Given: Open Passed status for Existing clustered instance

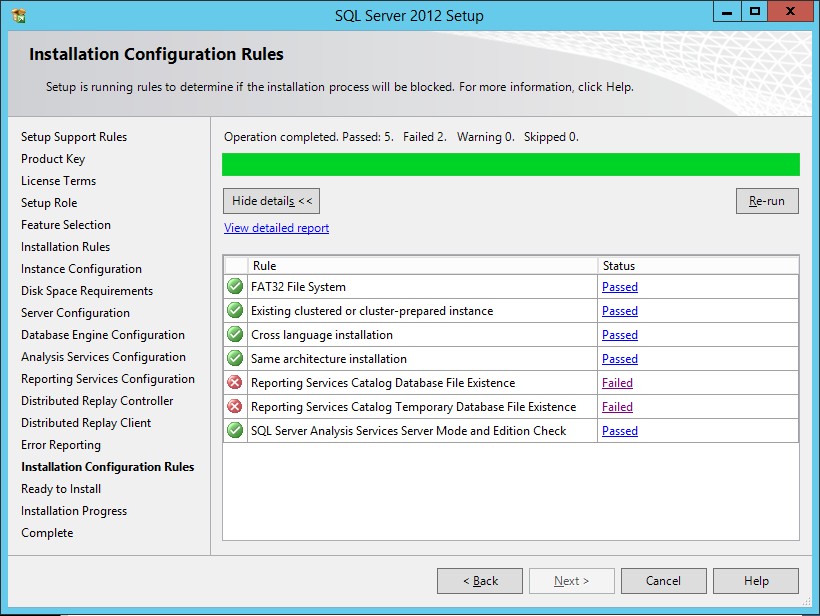Looking at the screenshot, I should tap(620, 311).
